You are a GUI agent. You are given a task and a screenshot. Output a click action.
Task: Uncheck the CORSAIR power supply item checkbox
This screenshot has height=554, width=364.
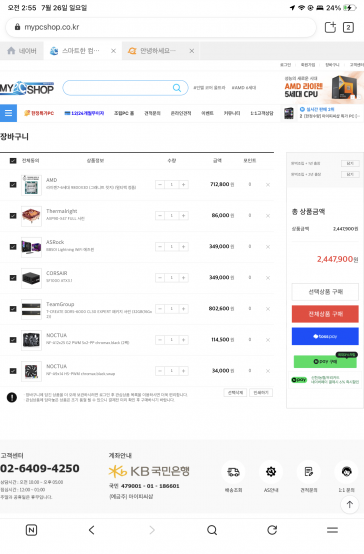pos(13,278)
